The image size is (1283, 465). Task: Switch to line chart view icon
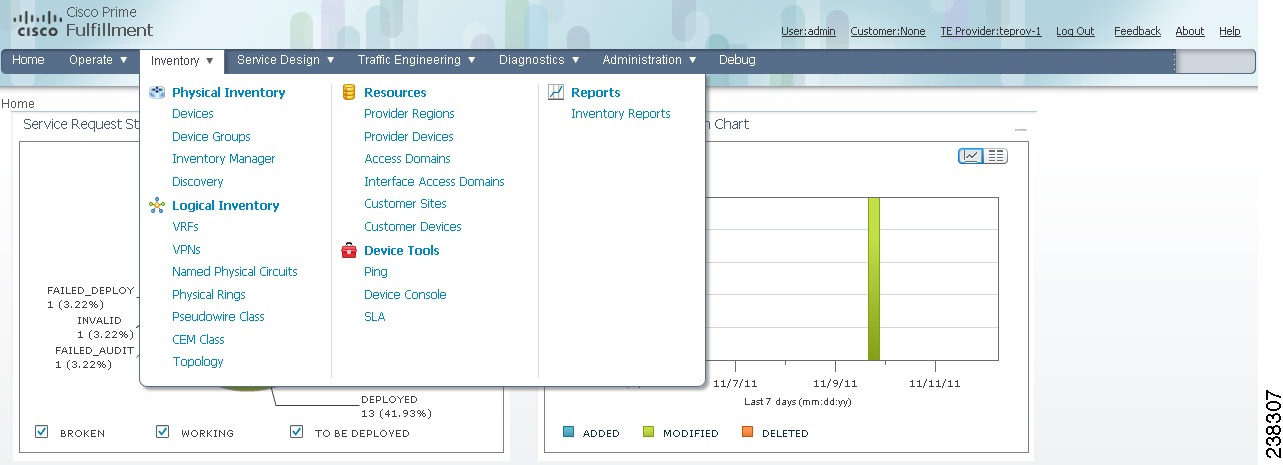[970, 156]
